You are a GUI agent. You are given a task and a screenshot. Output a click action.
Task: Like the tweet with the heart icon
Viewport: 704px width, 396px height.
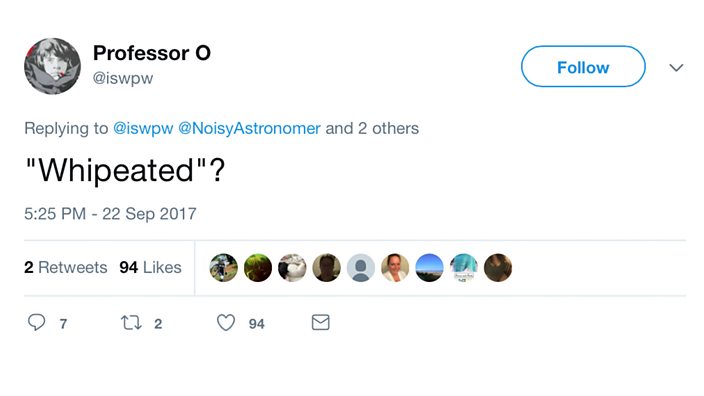226,322
